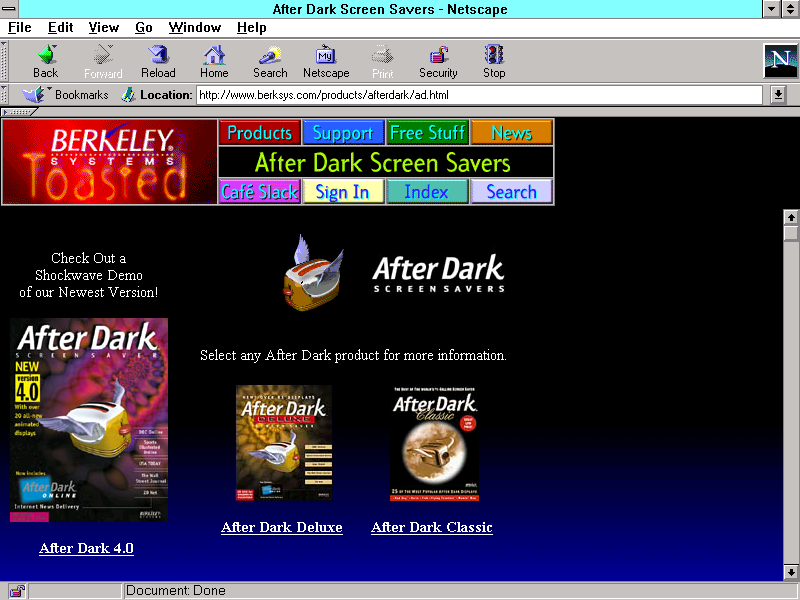Follow the After Dark Deluxe link
This screenshot has width=800, height=600.
[x=282, y=528]
